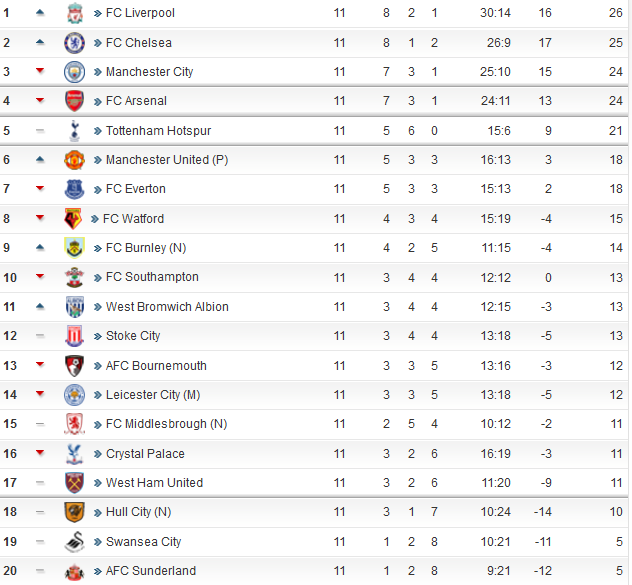Click the West Ham United crest
Viewport: 632px width, 585px height.
coord(75,483)
